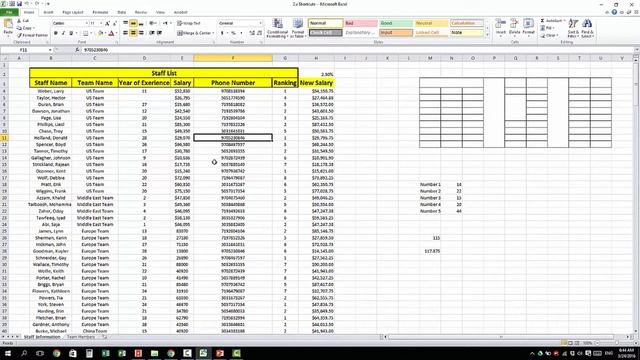The image size is (640, 360).
Task: Apply the Neutral cell style
Action: point(431,23)
